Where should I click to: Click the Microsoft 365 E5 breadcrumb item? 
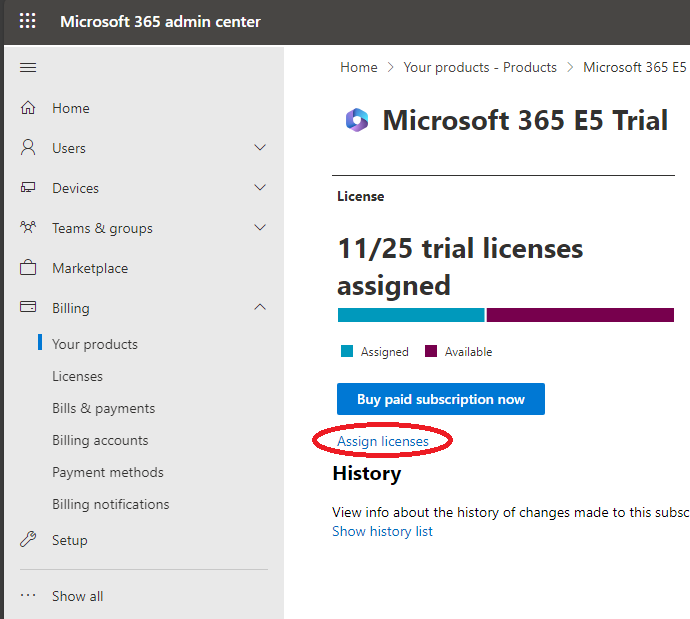click(635, 67)
